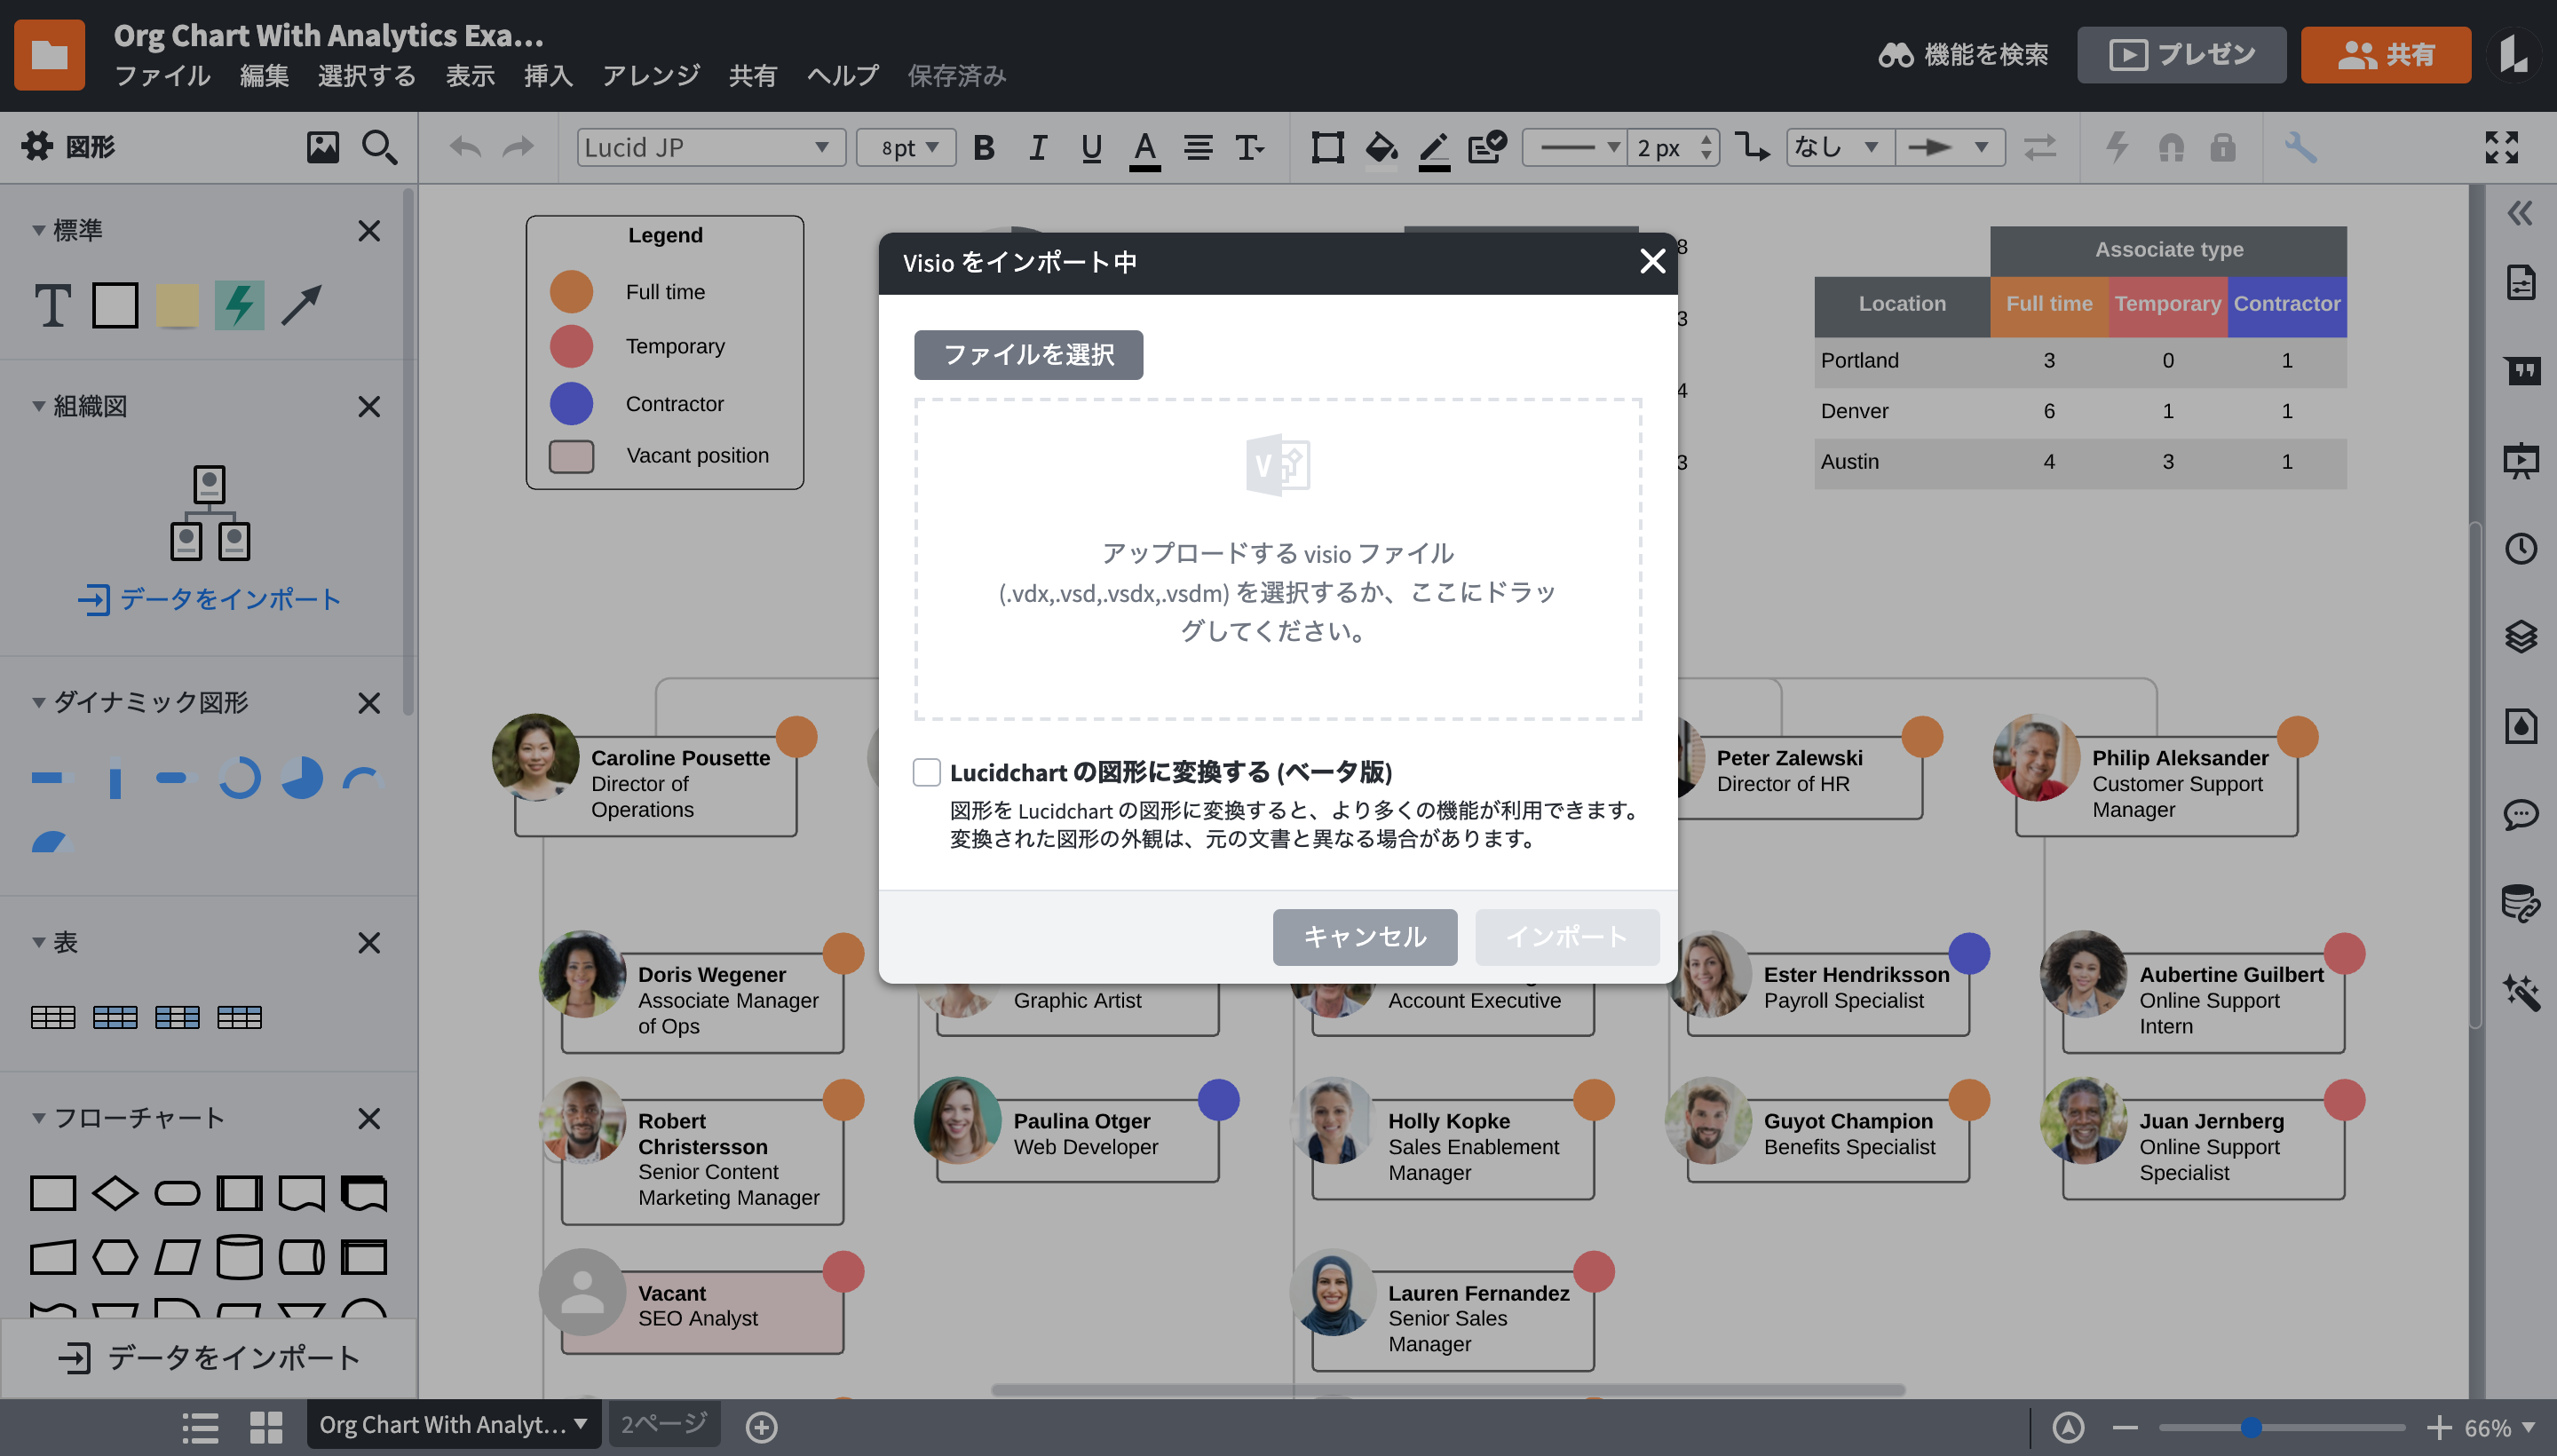Click the lightning action icon in toolbar
Viewport: 2557px width, 1456px height.
(2117, 147)
